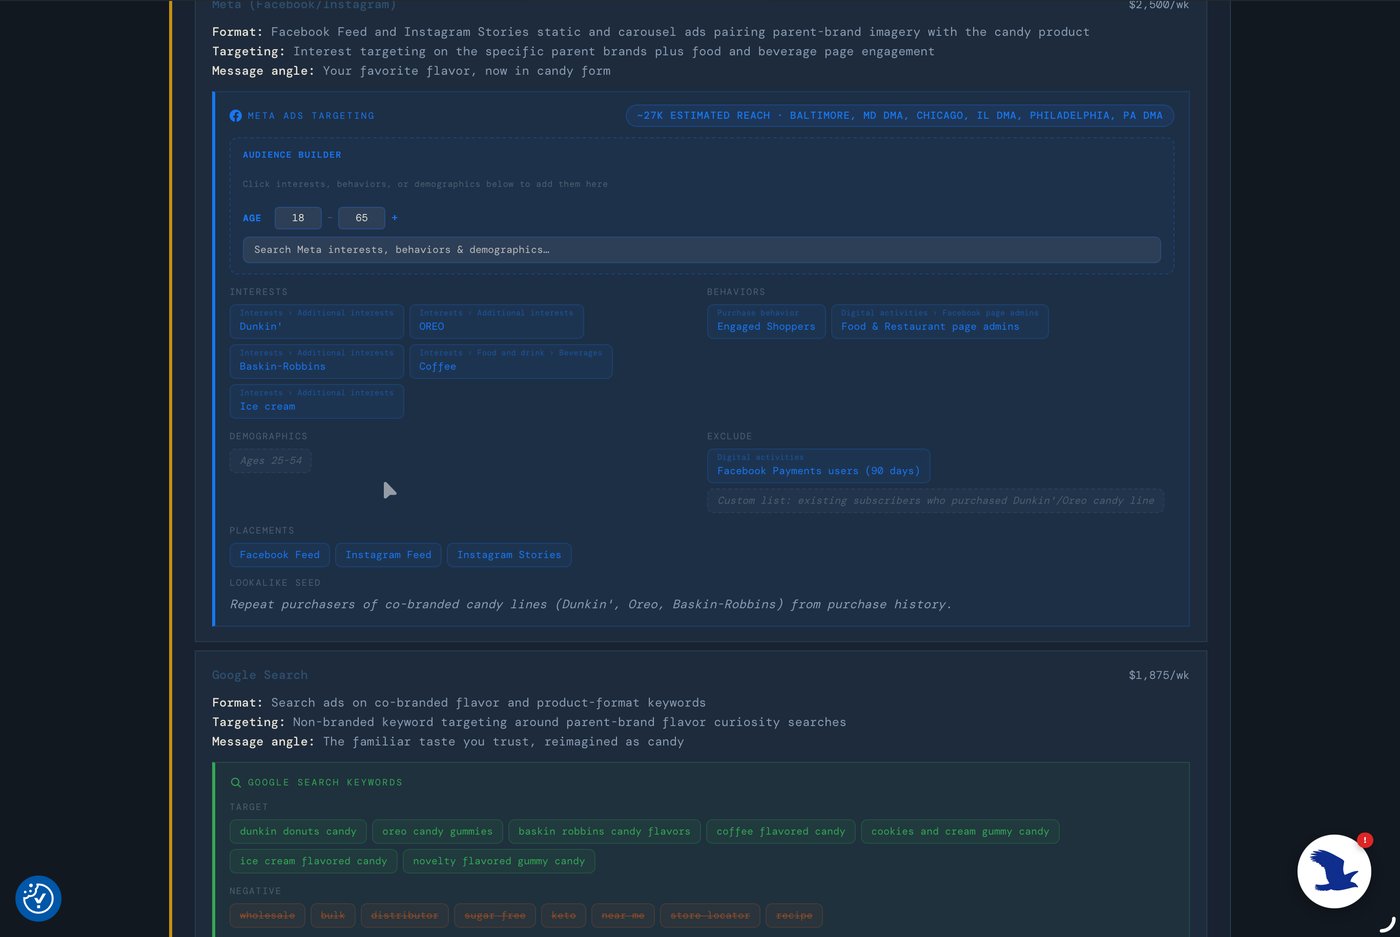The width and height of the screenshot is (1400, 937).
Task: Click the negative keyword wholesale
Action: (267, 916)
